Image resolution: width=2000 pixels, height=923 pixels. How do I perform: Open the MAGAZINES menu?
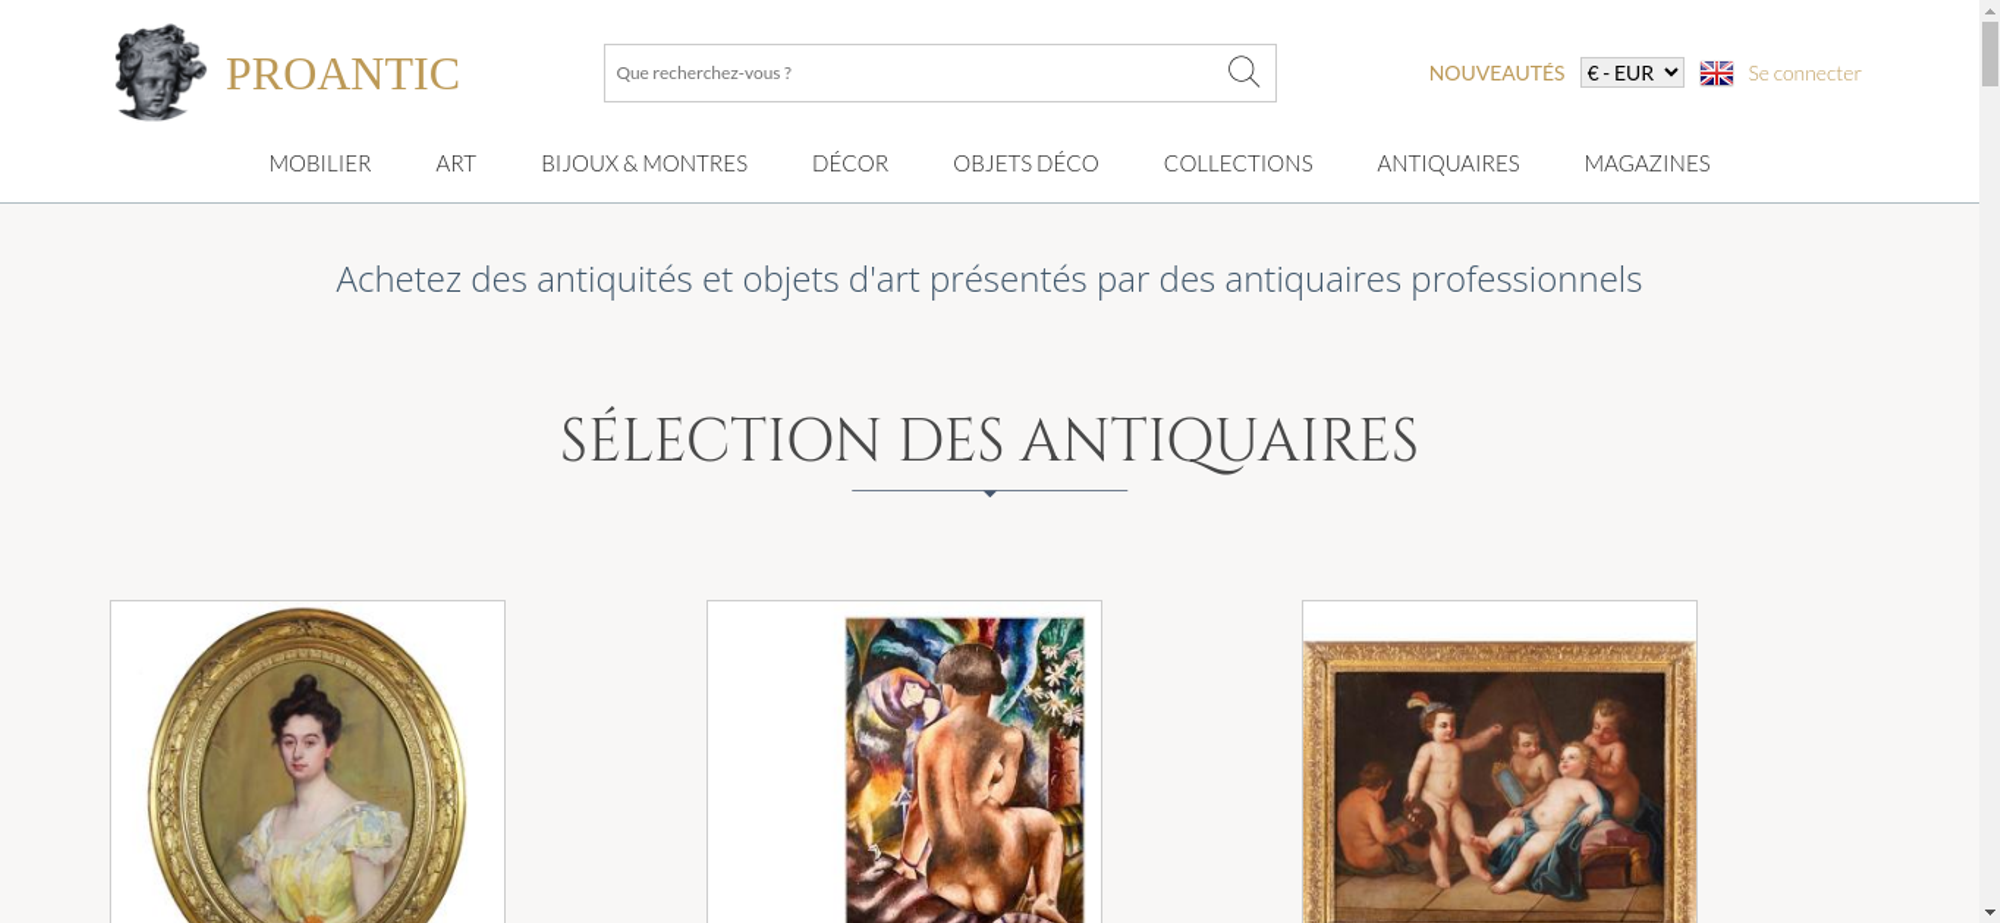click(x=1647, y=163)
